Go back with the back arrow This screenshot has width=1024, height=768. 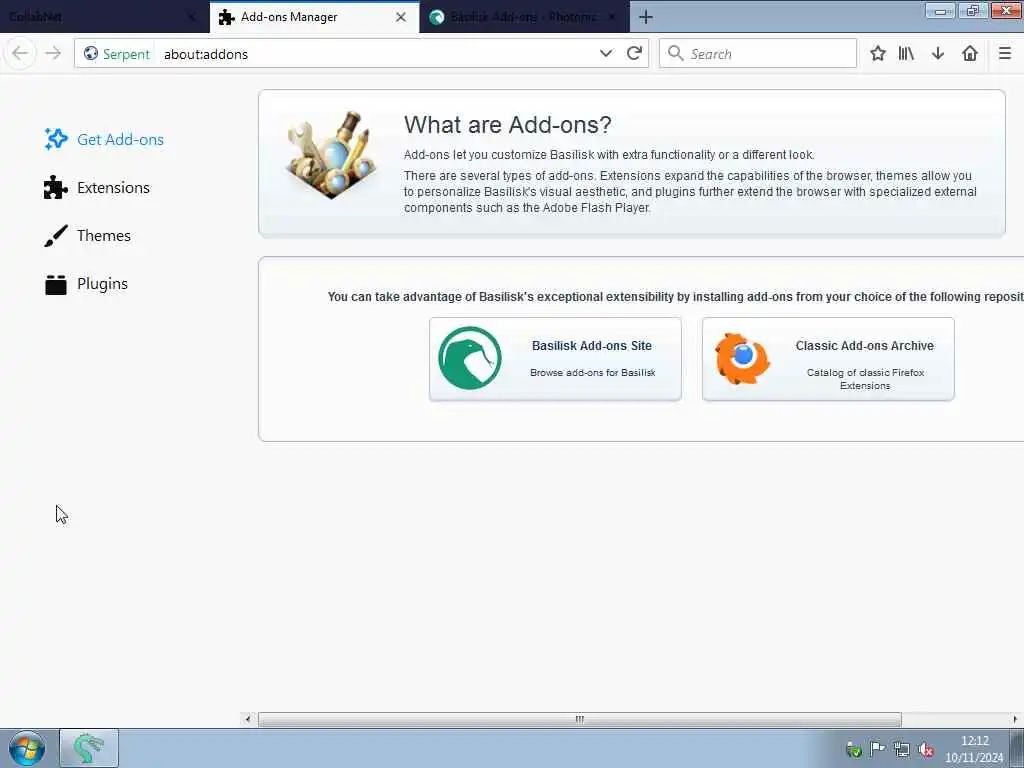tap(20, 54)
